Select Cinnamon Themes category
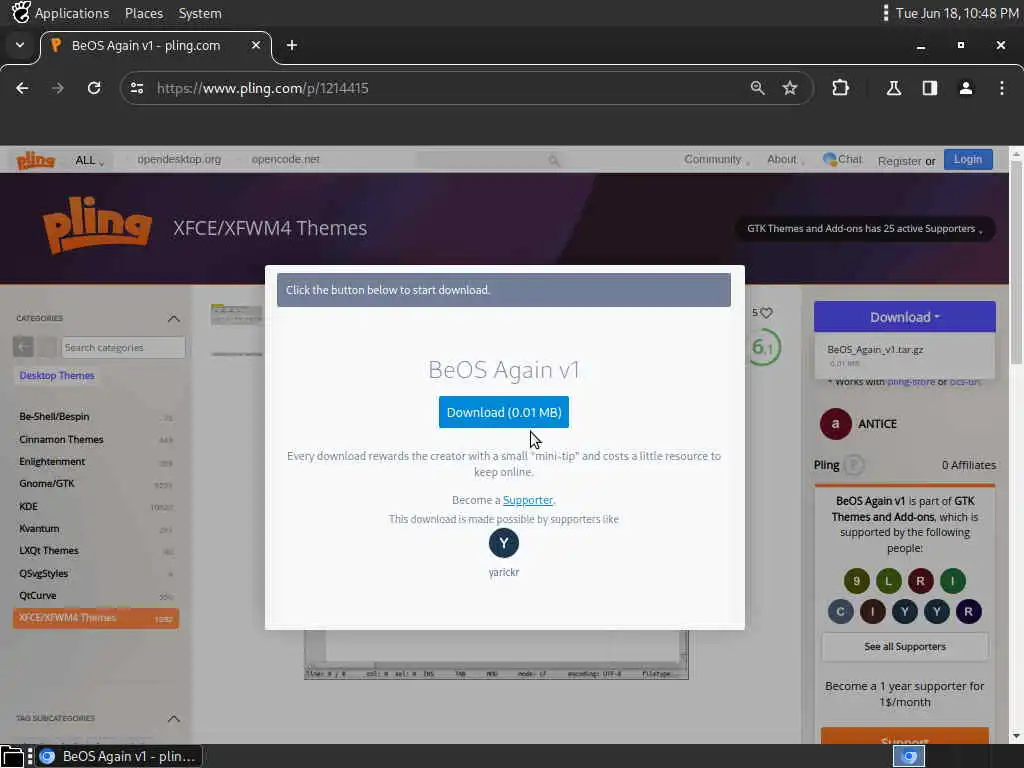The height and width of the screenshot is (768, 1024). [x=61, y=440]
